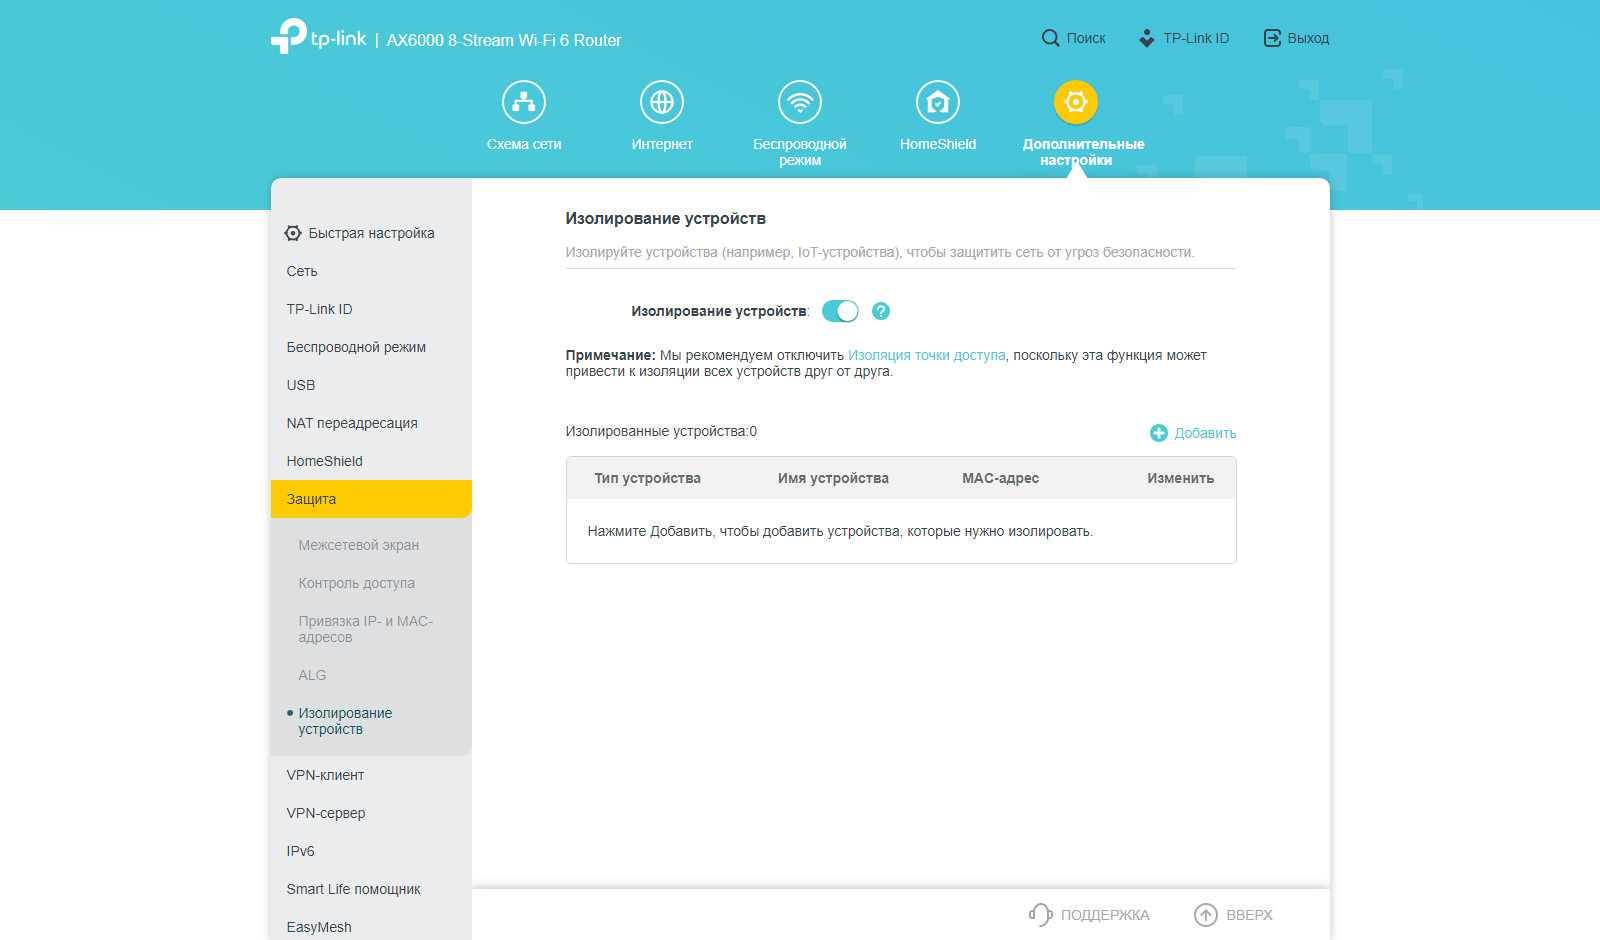Click the help question mark icon
This screenshot has width=1600, height=940.
881,311
